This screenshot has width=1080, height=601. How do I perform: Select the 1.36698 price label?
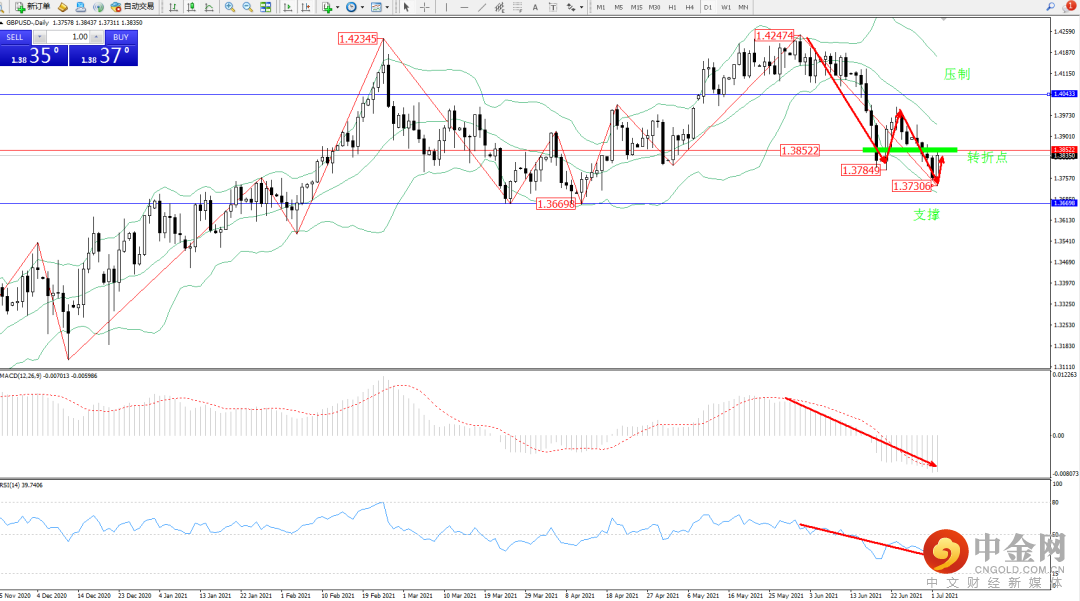556,204
